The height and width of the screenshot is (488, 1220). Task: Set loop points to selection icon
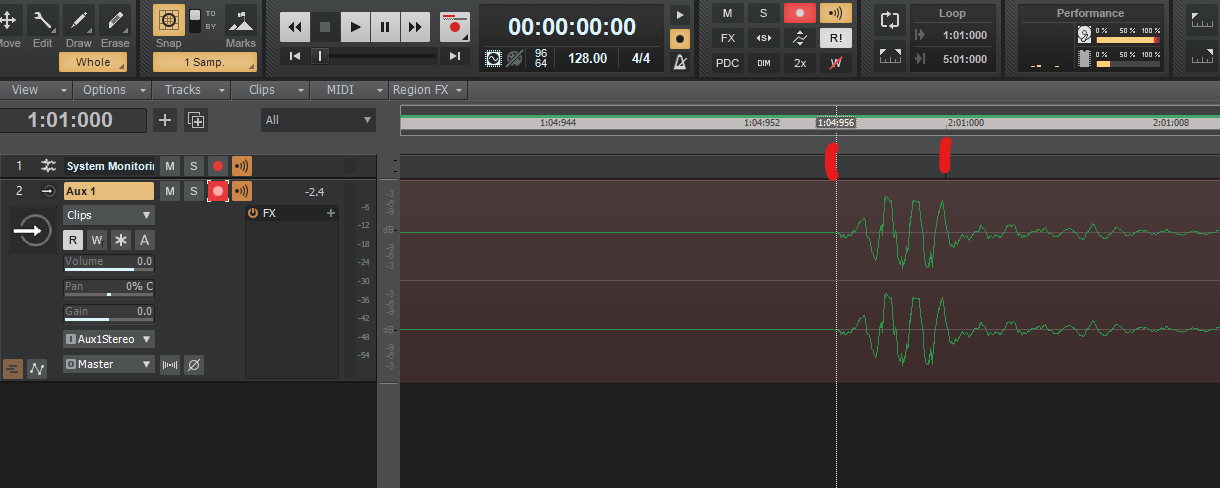pos(889,57)
